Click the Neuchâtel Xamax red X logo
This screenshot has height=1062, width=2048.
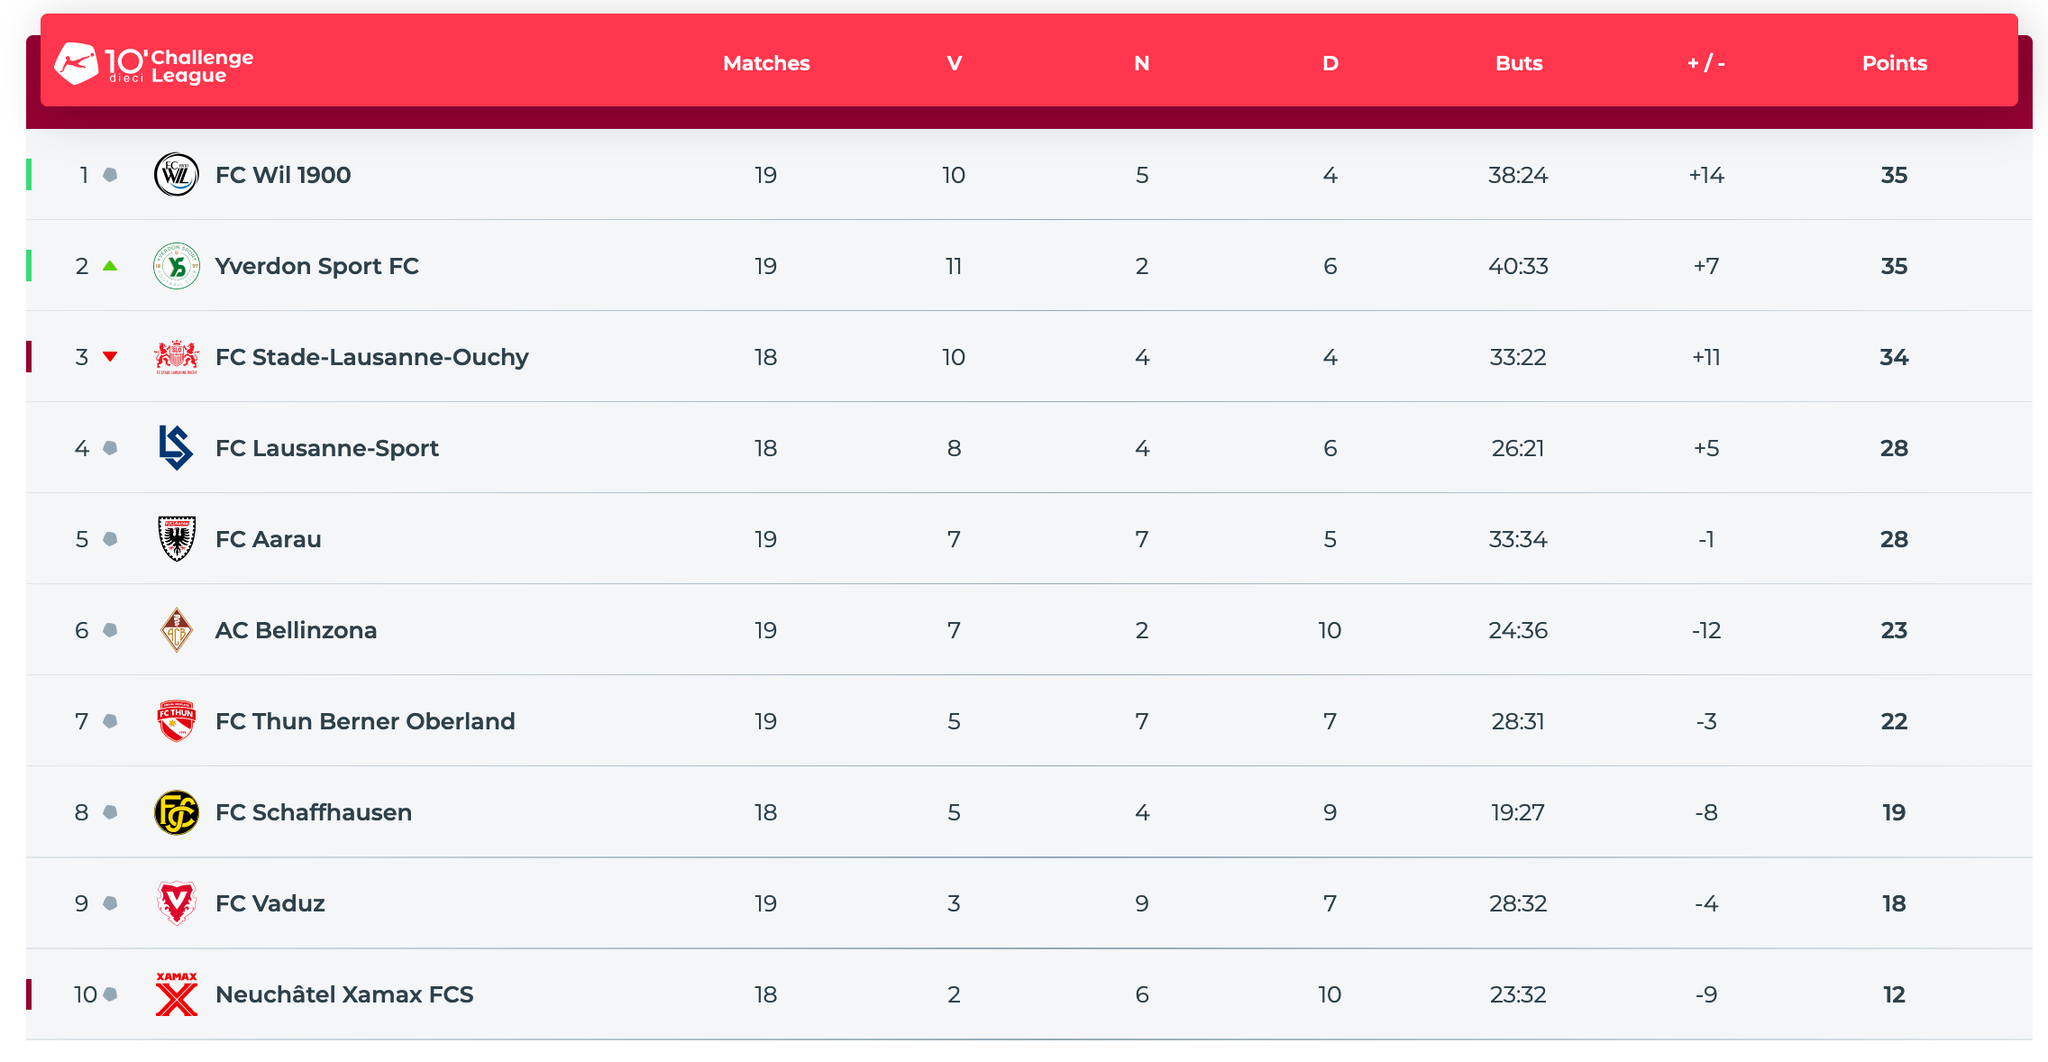(x=176, y=994)
